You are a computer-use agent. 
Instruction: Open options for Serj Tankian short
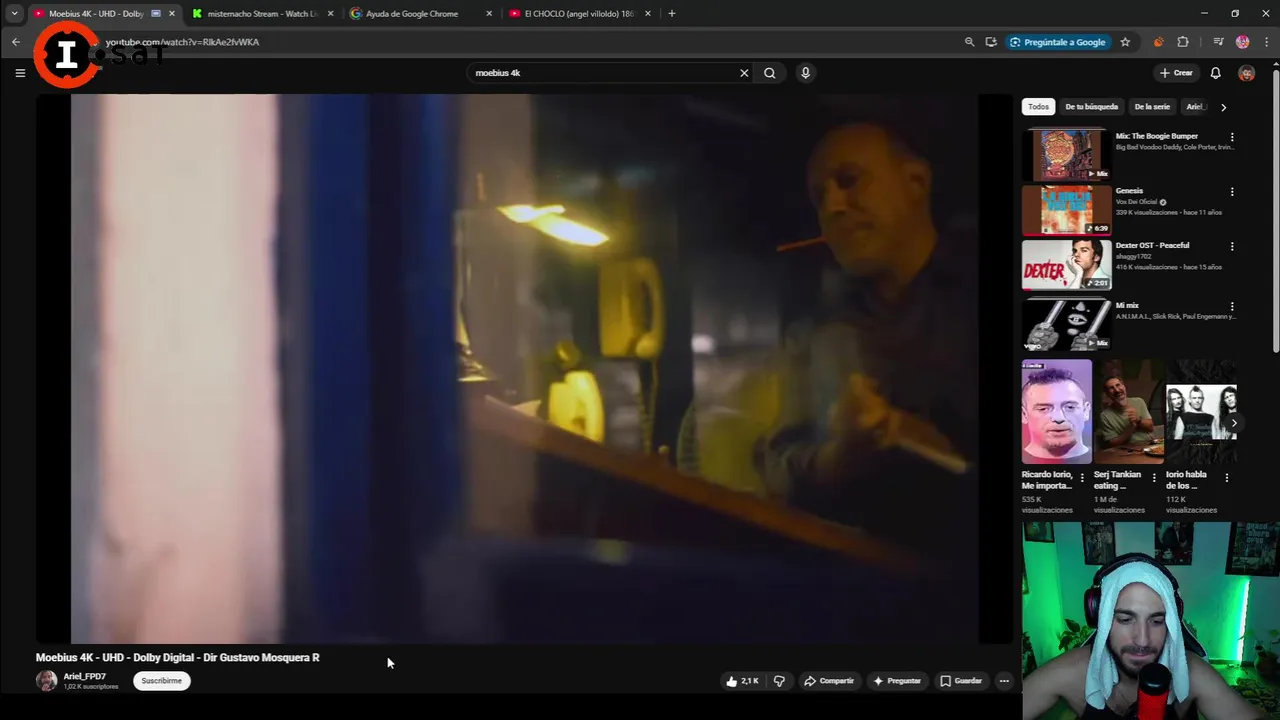pyautogui.click(x=1154, y=478)
